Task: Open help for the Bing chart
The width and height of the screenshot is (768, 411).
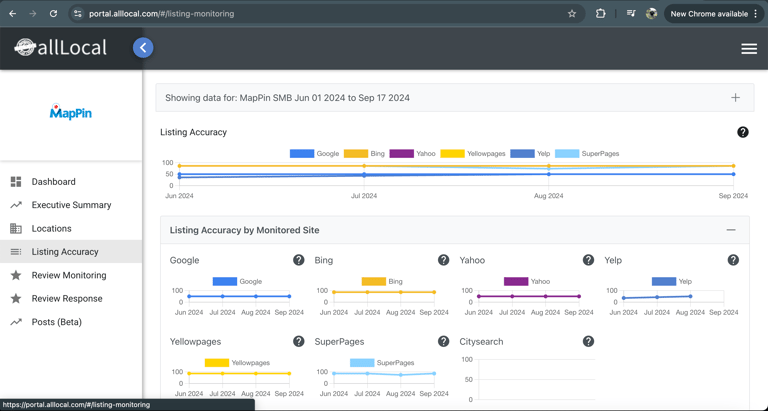Action: point(443,260)
